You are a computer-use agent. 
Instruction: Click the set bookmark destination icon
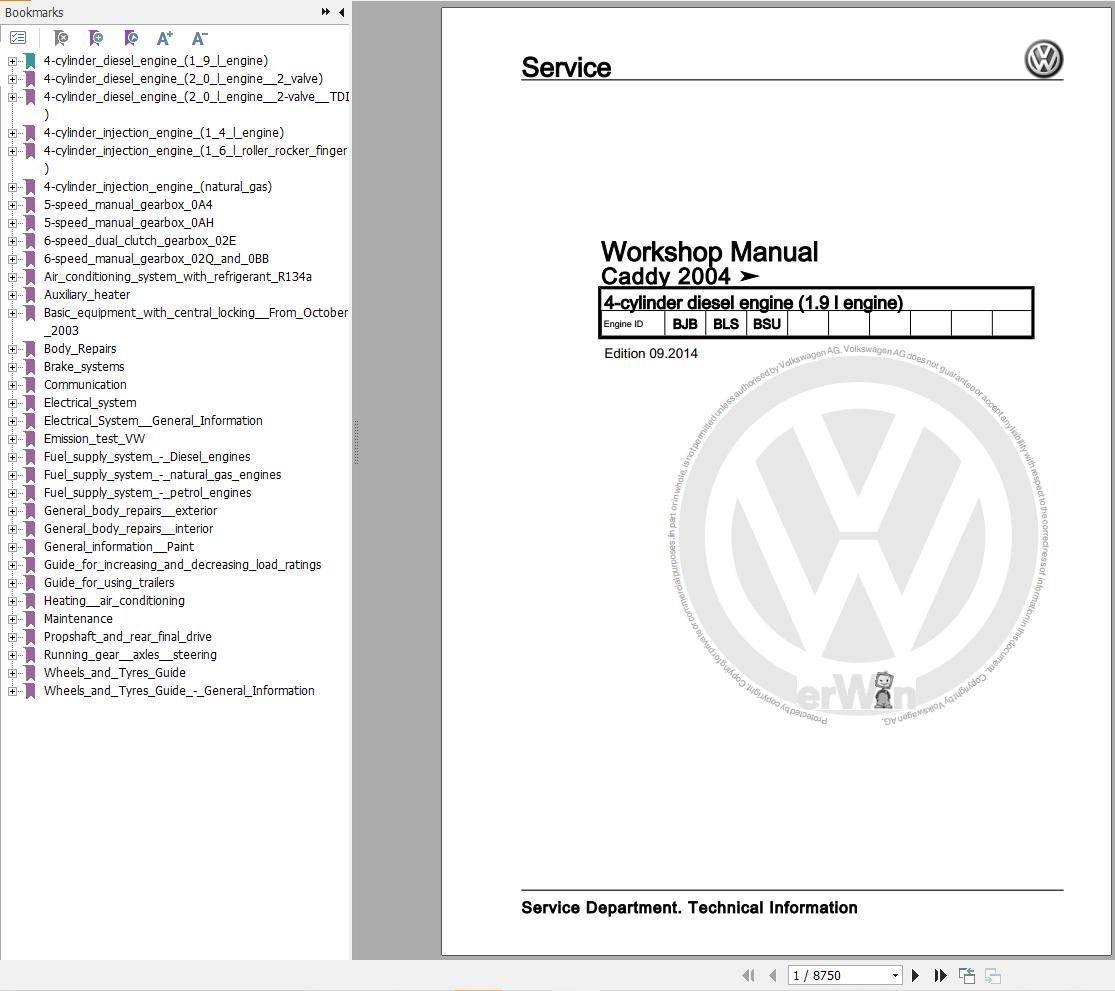point(131,38)
